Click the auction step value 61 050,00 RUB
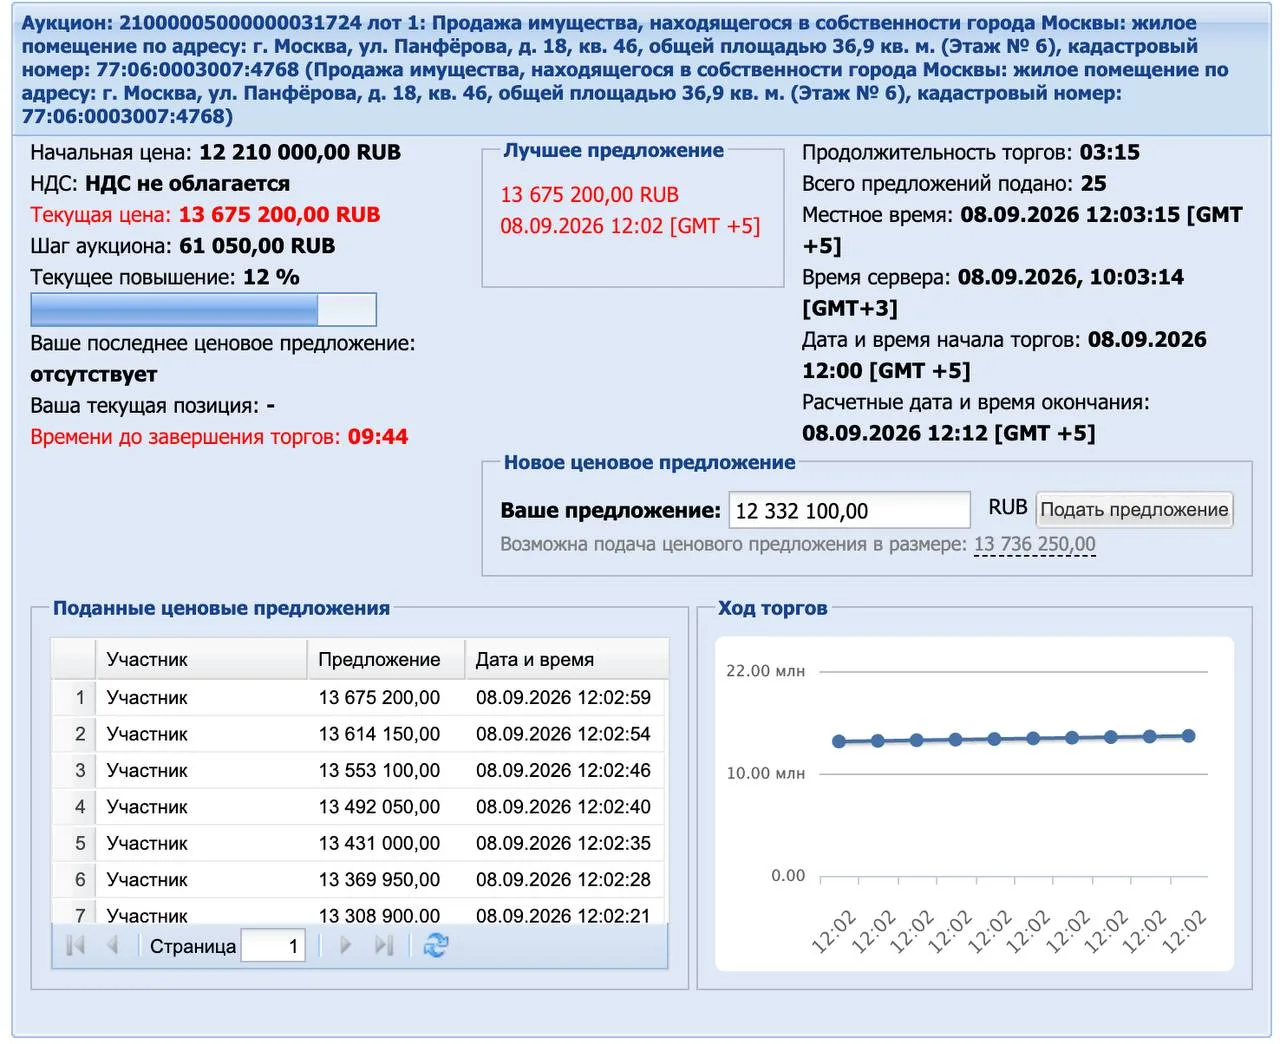 point(257,245)
